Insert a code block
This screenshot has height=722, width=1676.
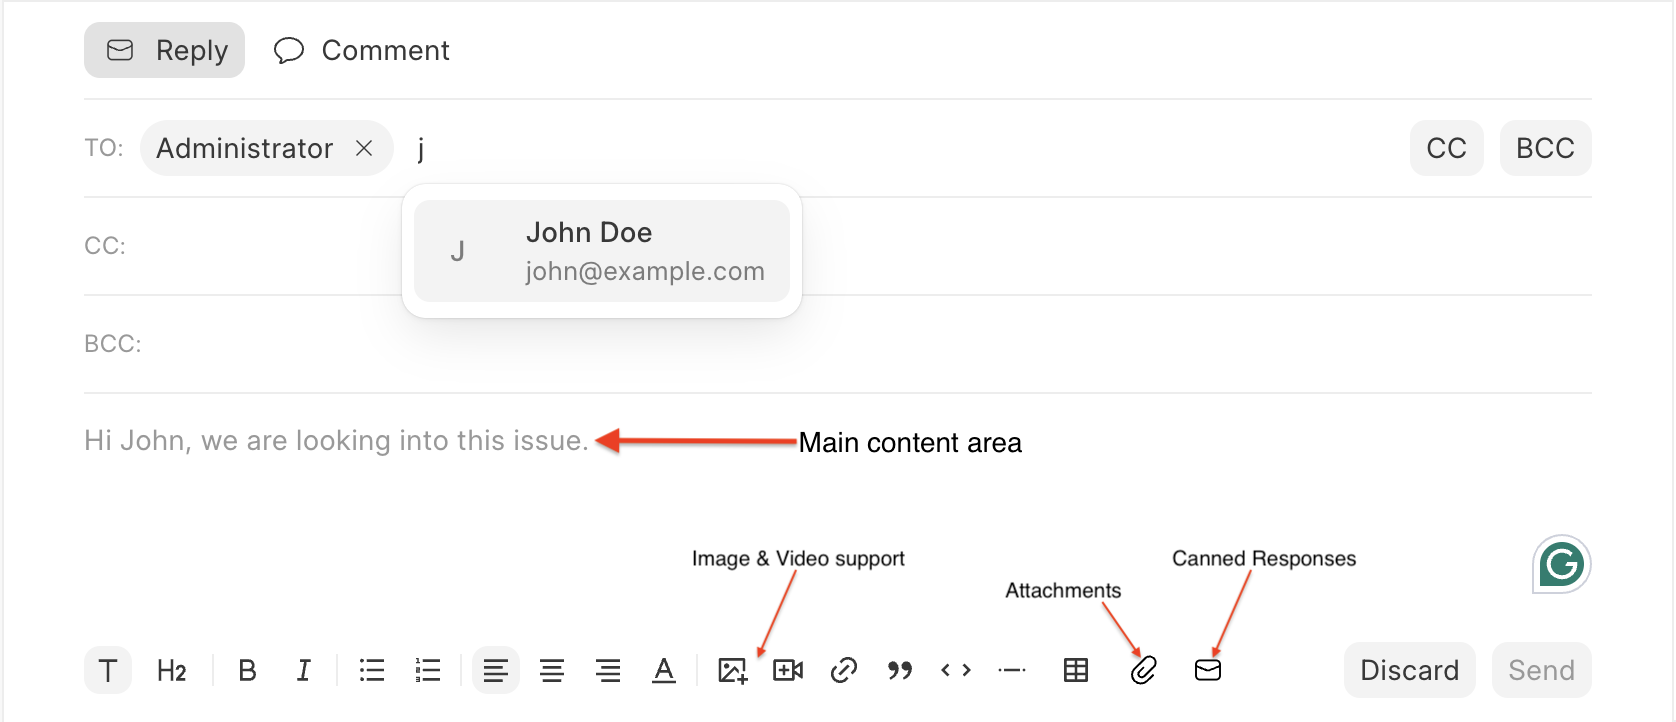point(956,670)
